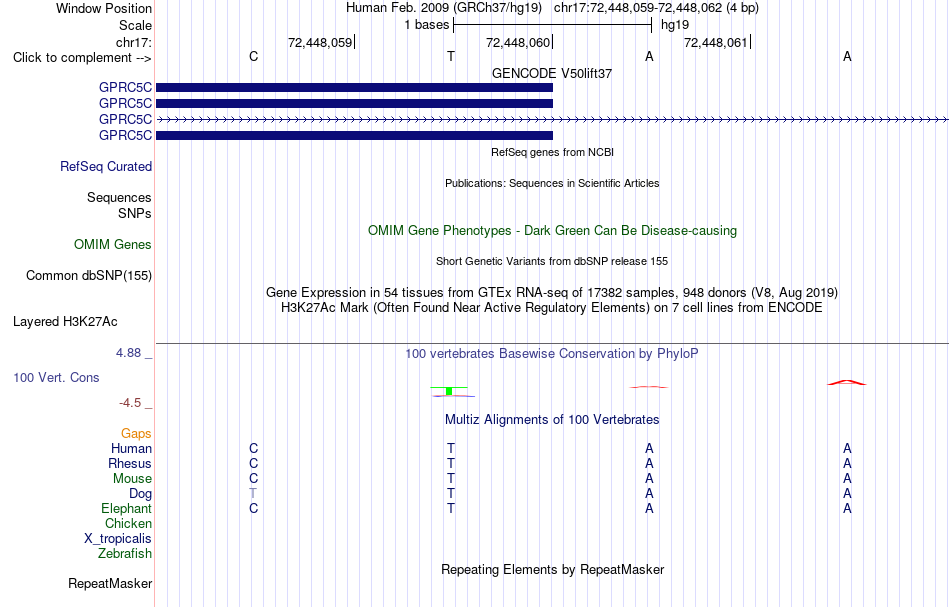This screenshot has width=950, height=607.
Task: Click the 'Elephant' alignment row label
Action: click(127, 509)
